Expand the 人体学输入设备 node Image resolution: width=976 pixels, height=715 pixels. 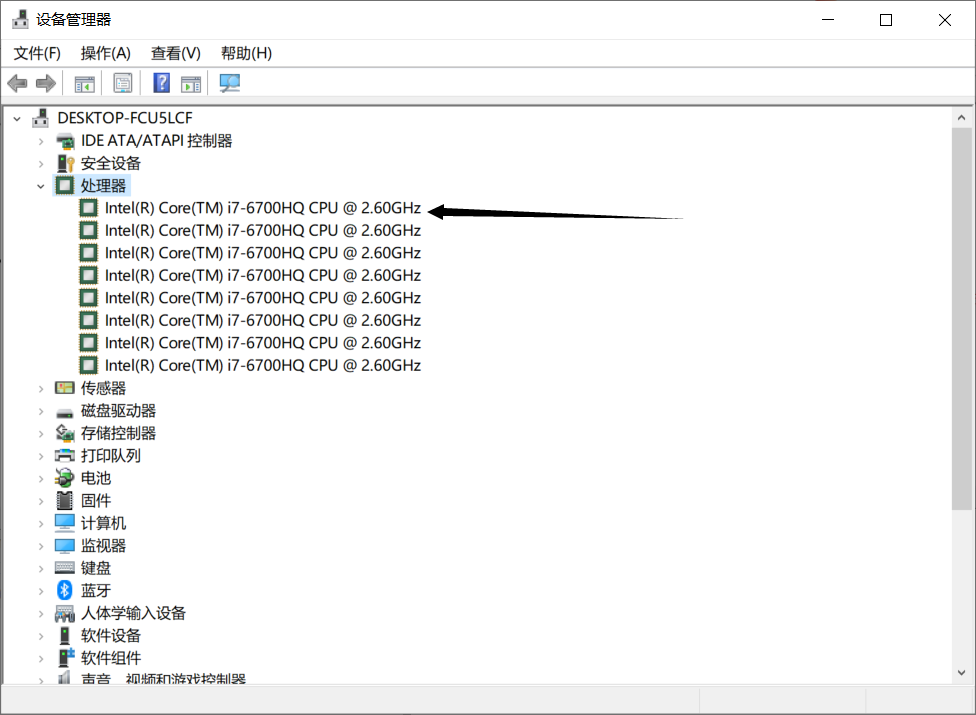pyautogui.click(x=41, y=614)
